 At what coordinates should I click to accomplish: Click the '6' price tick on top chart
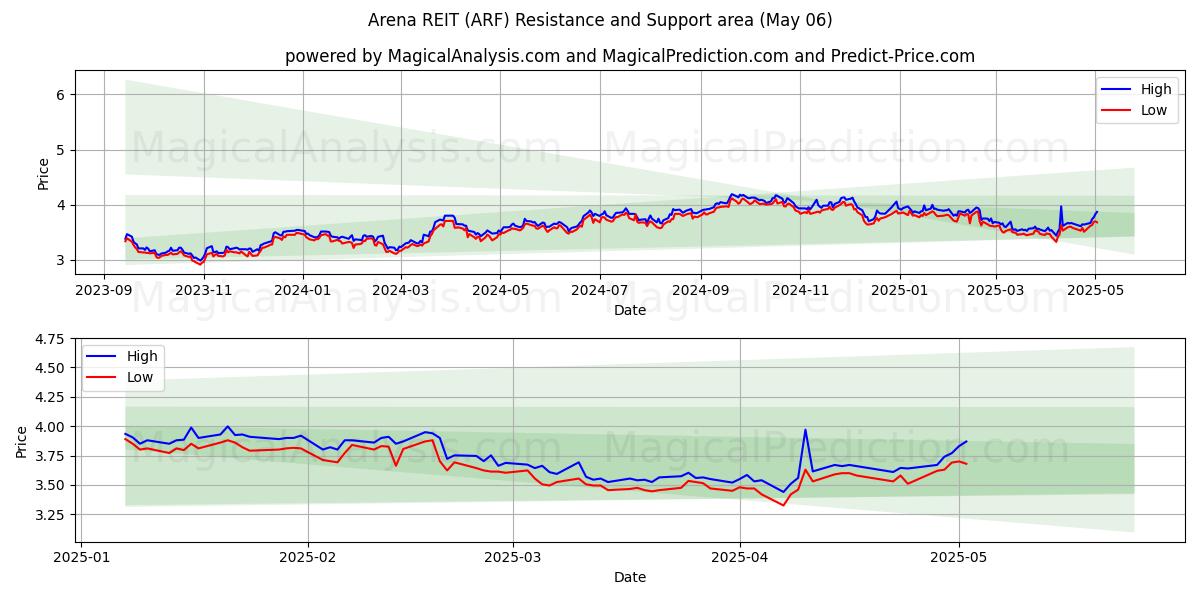pyautogui.click(x=60, y=95)
